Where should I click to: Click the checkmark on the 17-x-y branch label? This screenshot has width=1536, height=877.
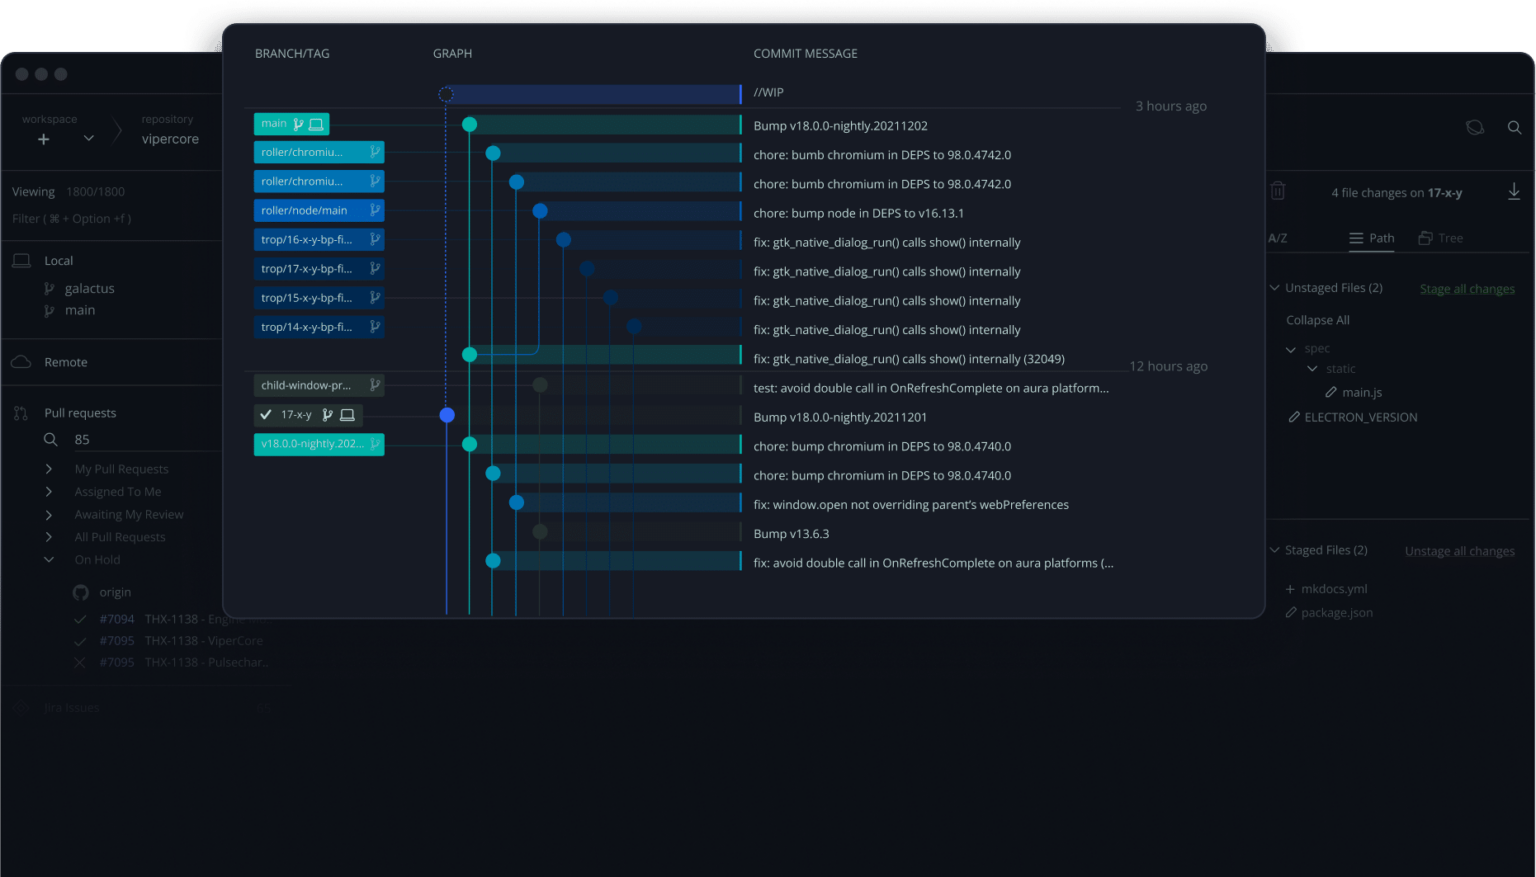[x=266, y=413]
